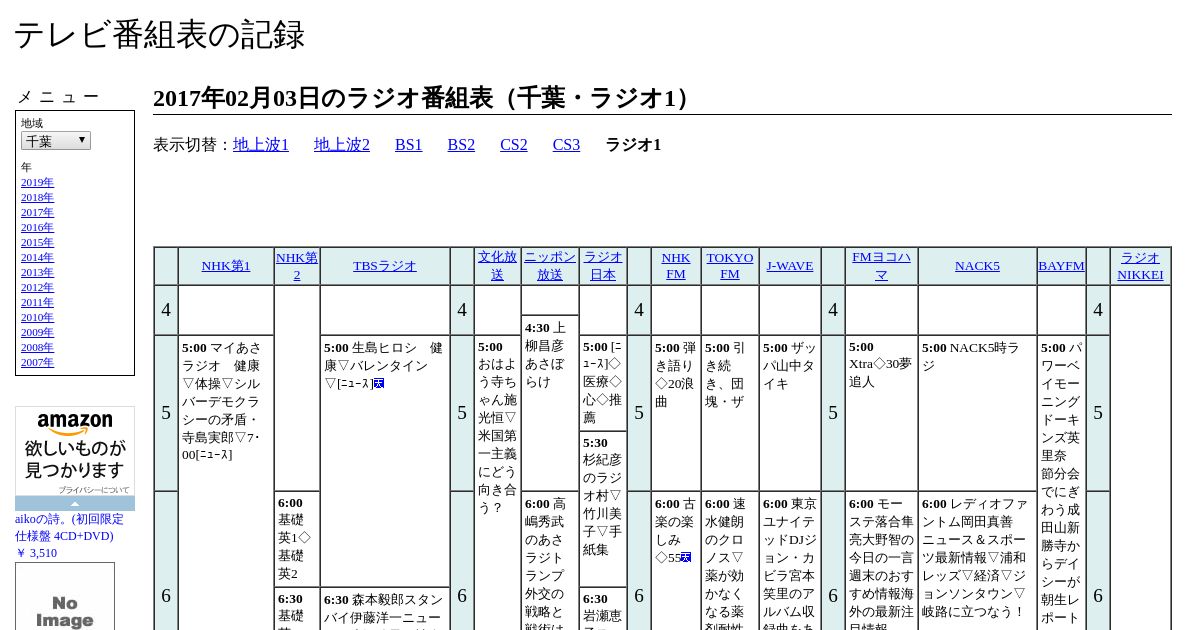Open the ラジオNIKKEI station link
The width and height of the screenshot is (1200, 630).
click(1140, 266)
